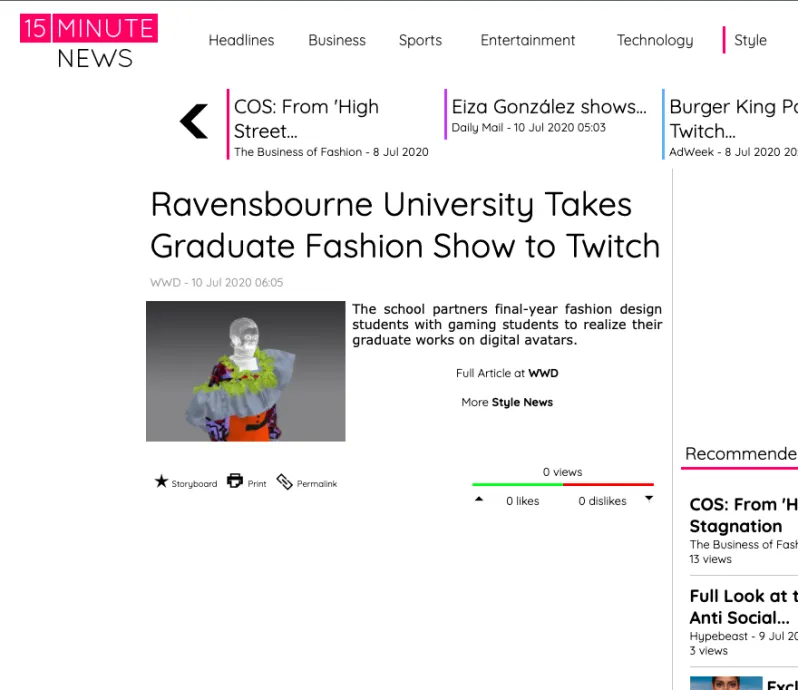The width and height of the screenshot is (798, 690).
Task: Go to the Business section
Action: point(337,40)
